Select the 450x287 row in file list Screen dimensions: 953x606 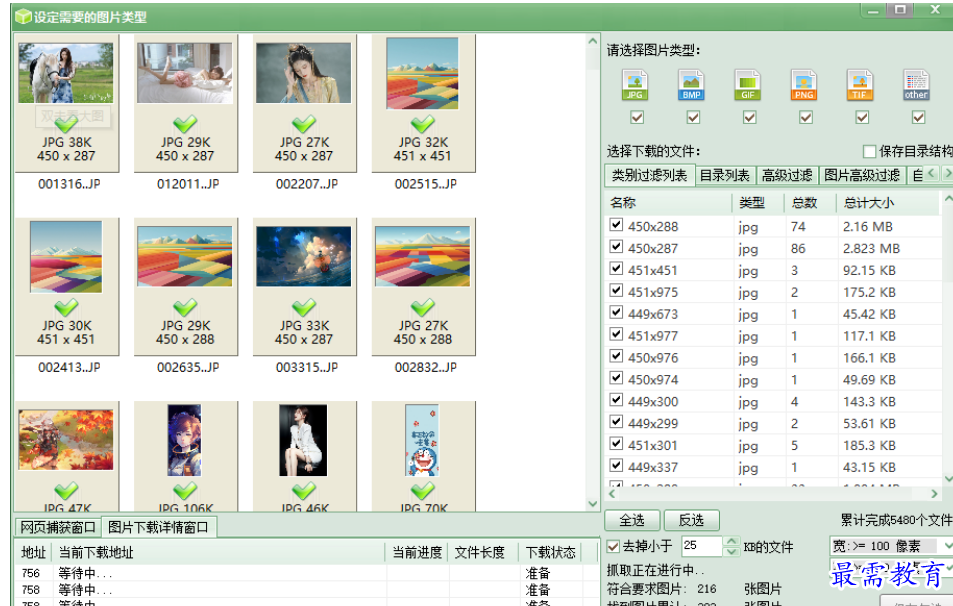pos(772,249)
